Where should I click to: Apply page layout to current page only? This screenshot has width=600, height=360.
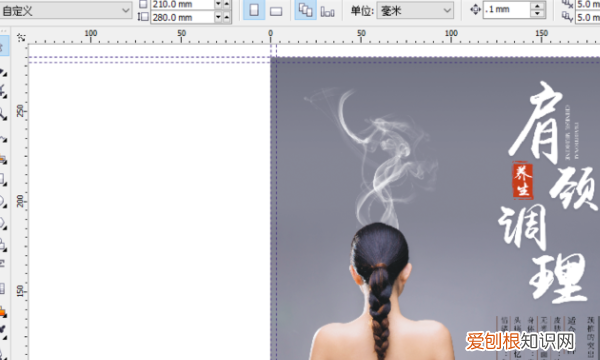327,11
